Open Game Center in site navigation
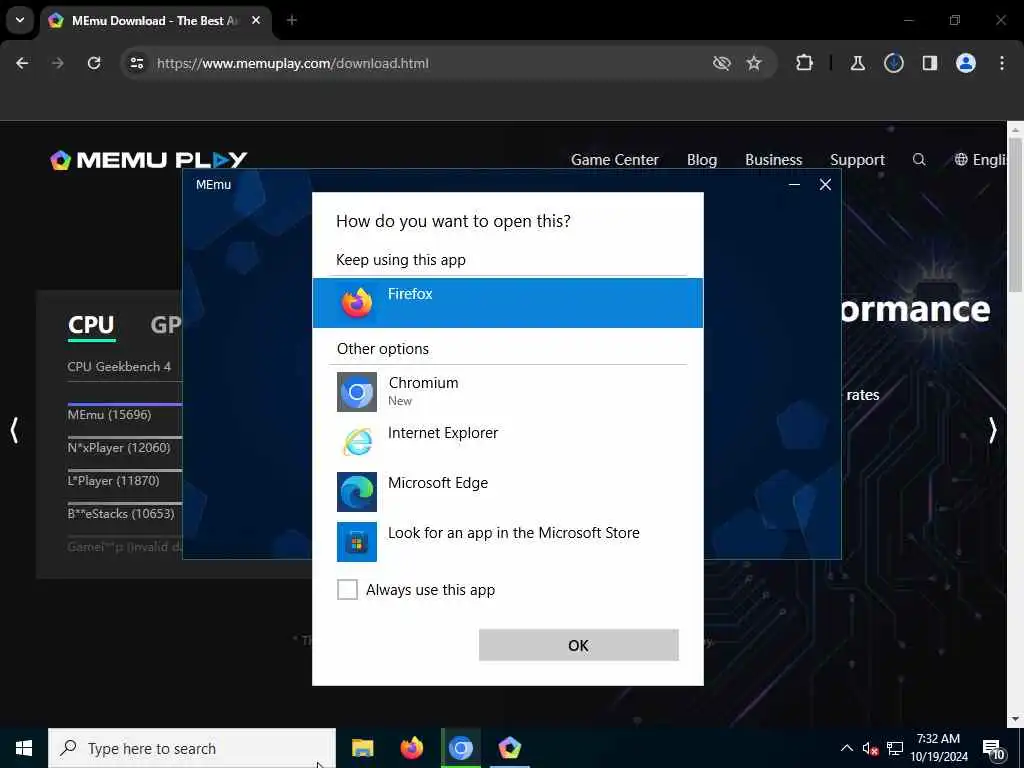 point(615,160)
